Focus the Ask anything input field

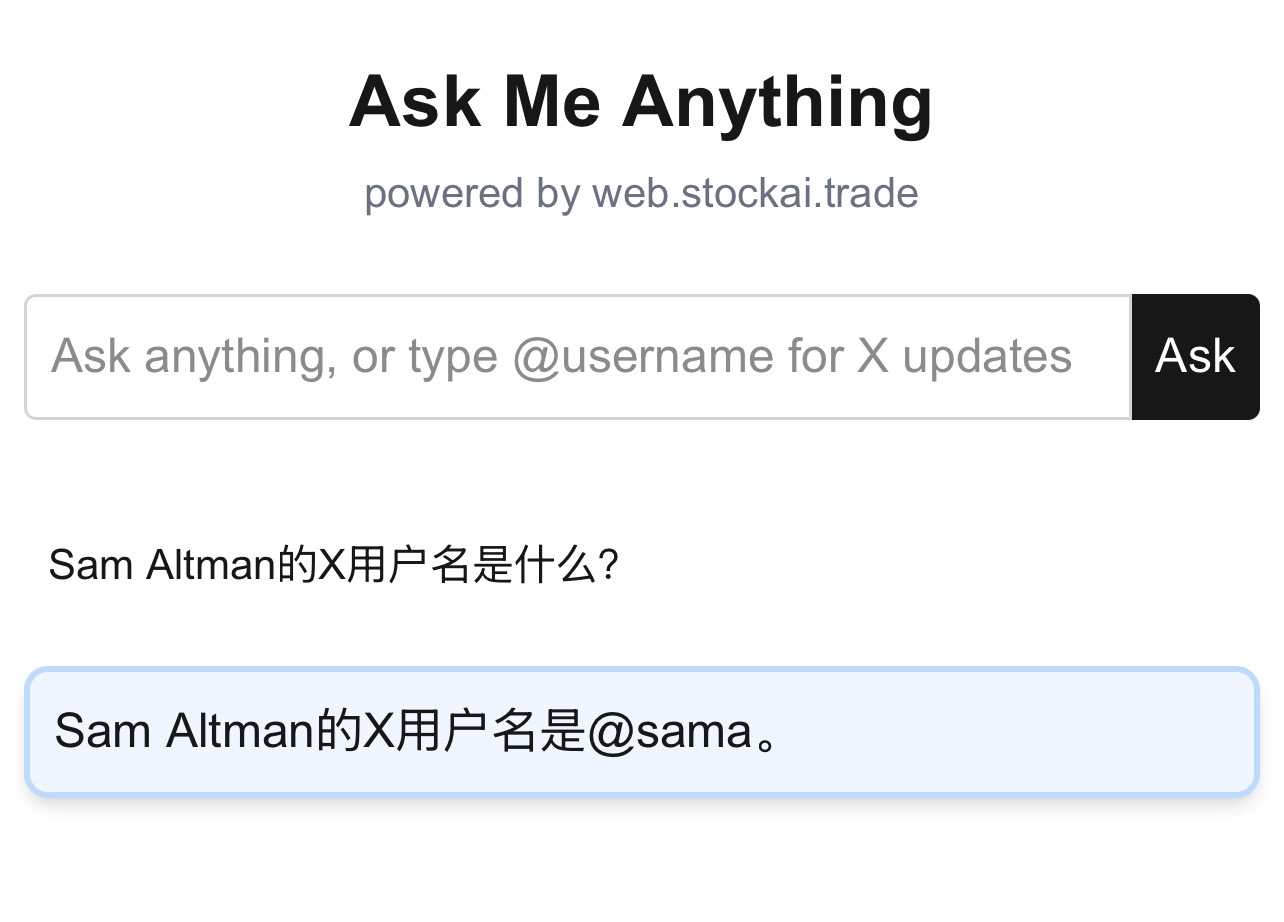(578, 357)
